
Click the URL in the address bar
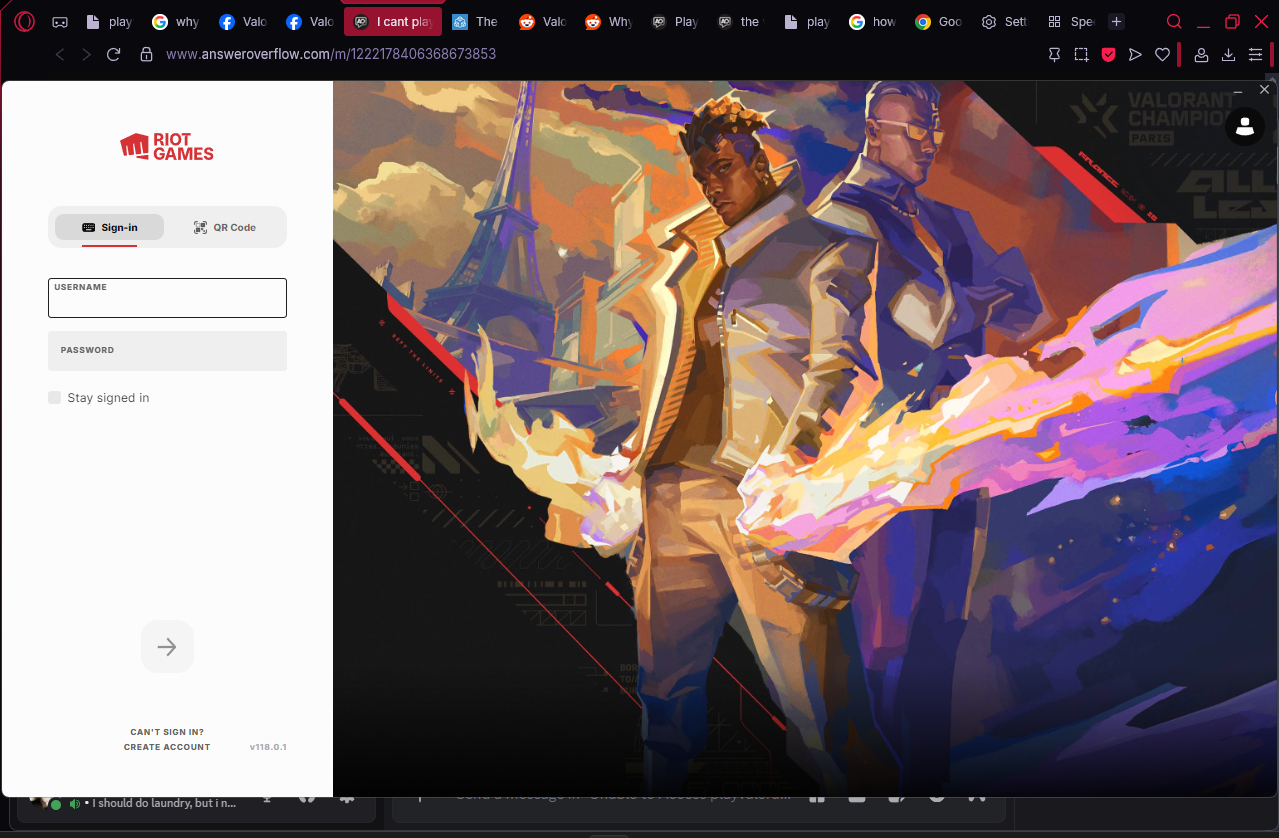pyautogui.click(x=331, y=54)
